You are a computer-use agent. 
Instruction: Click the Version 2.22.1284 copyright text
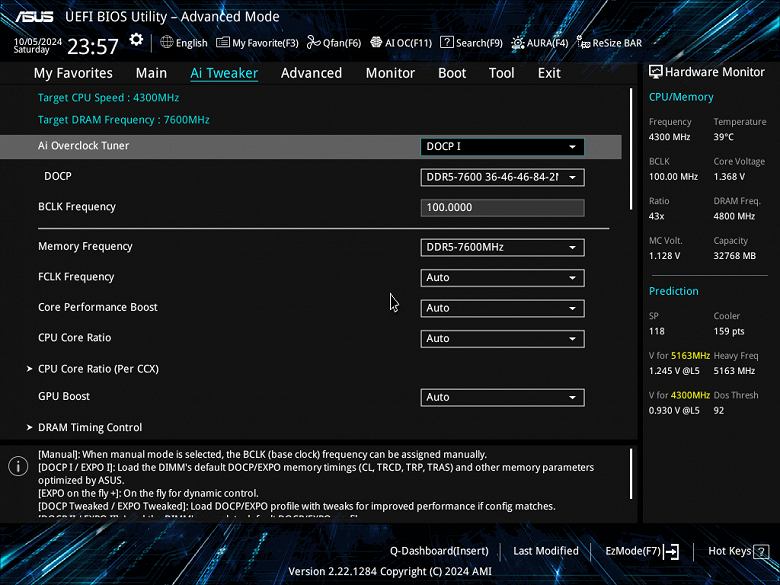click(x=390, y=572)
